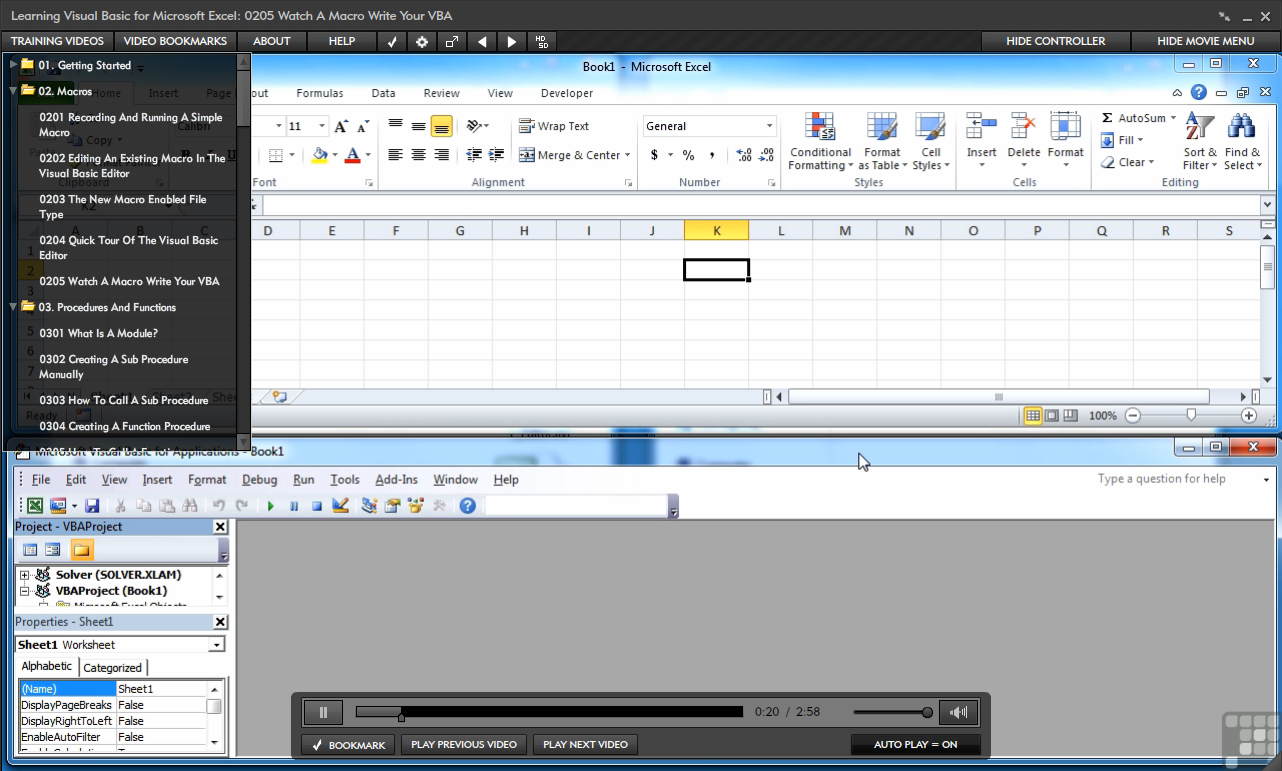Open Properties Window icon in VBA toolbar
This screenshot has height=771, width=1282.
tap(392, 506)
